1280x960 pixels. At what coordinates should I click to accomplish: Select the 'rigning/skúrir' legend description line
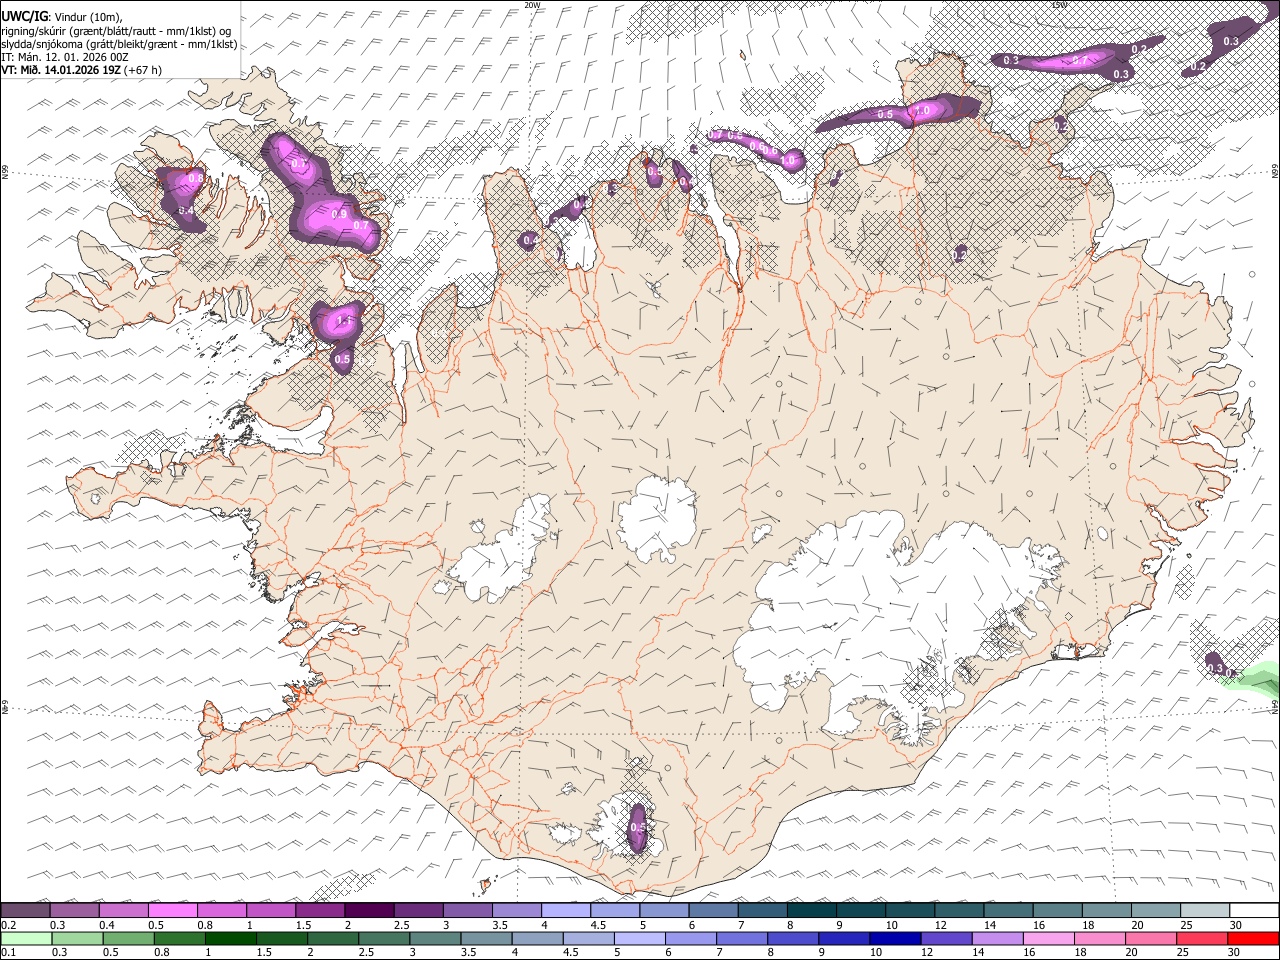click(x=117, y=31)
